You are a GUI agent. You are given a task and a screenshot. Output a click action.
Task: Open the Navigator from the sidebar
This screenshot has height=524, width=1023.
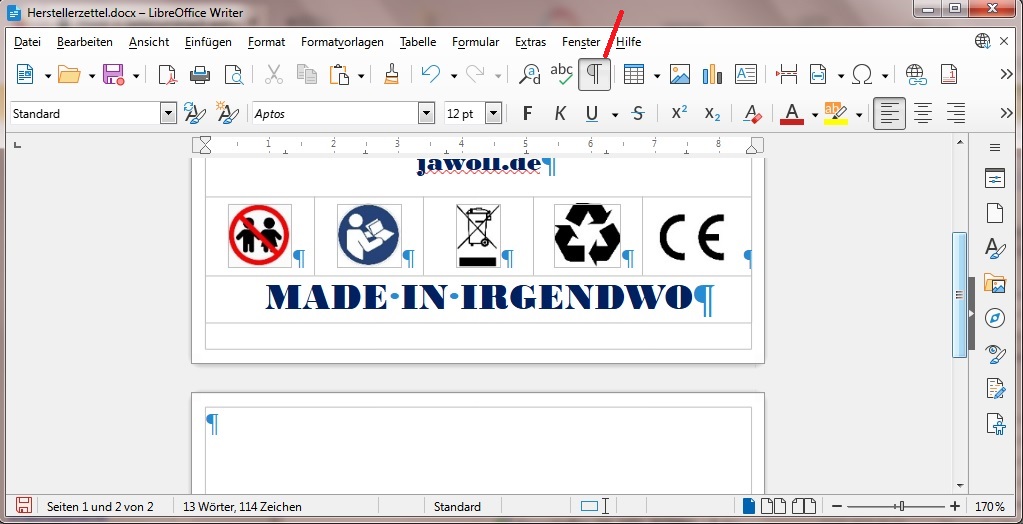994,318
